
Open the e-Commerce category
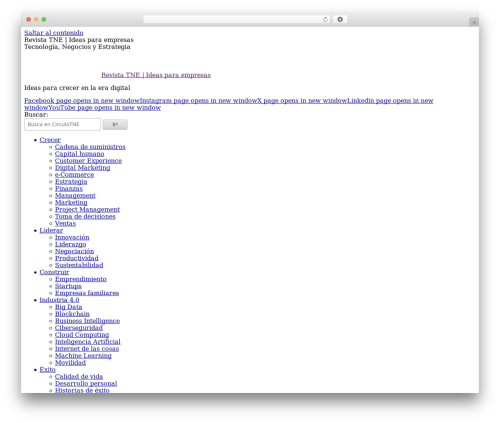click(74, 175)
